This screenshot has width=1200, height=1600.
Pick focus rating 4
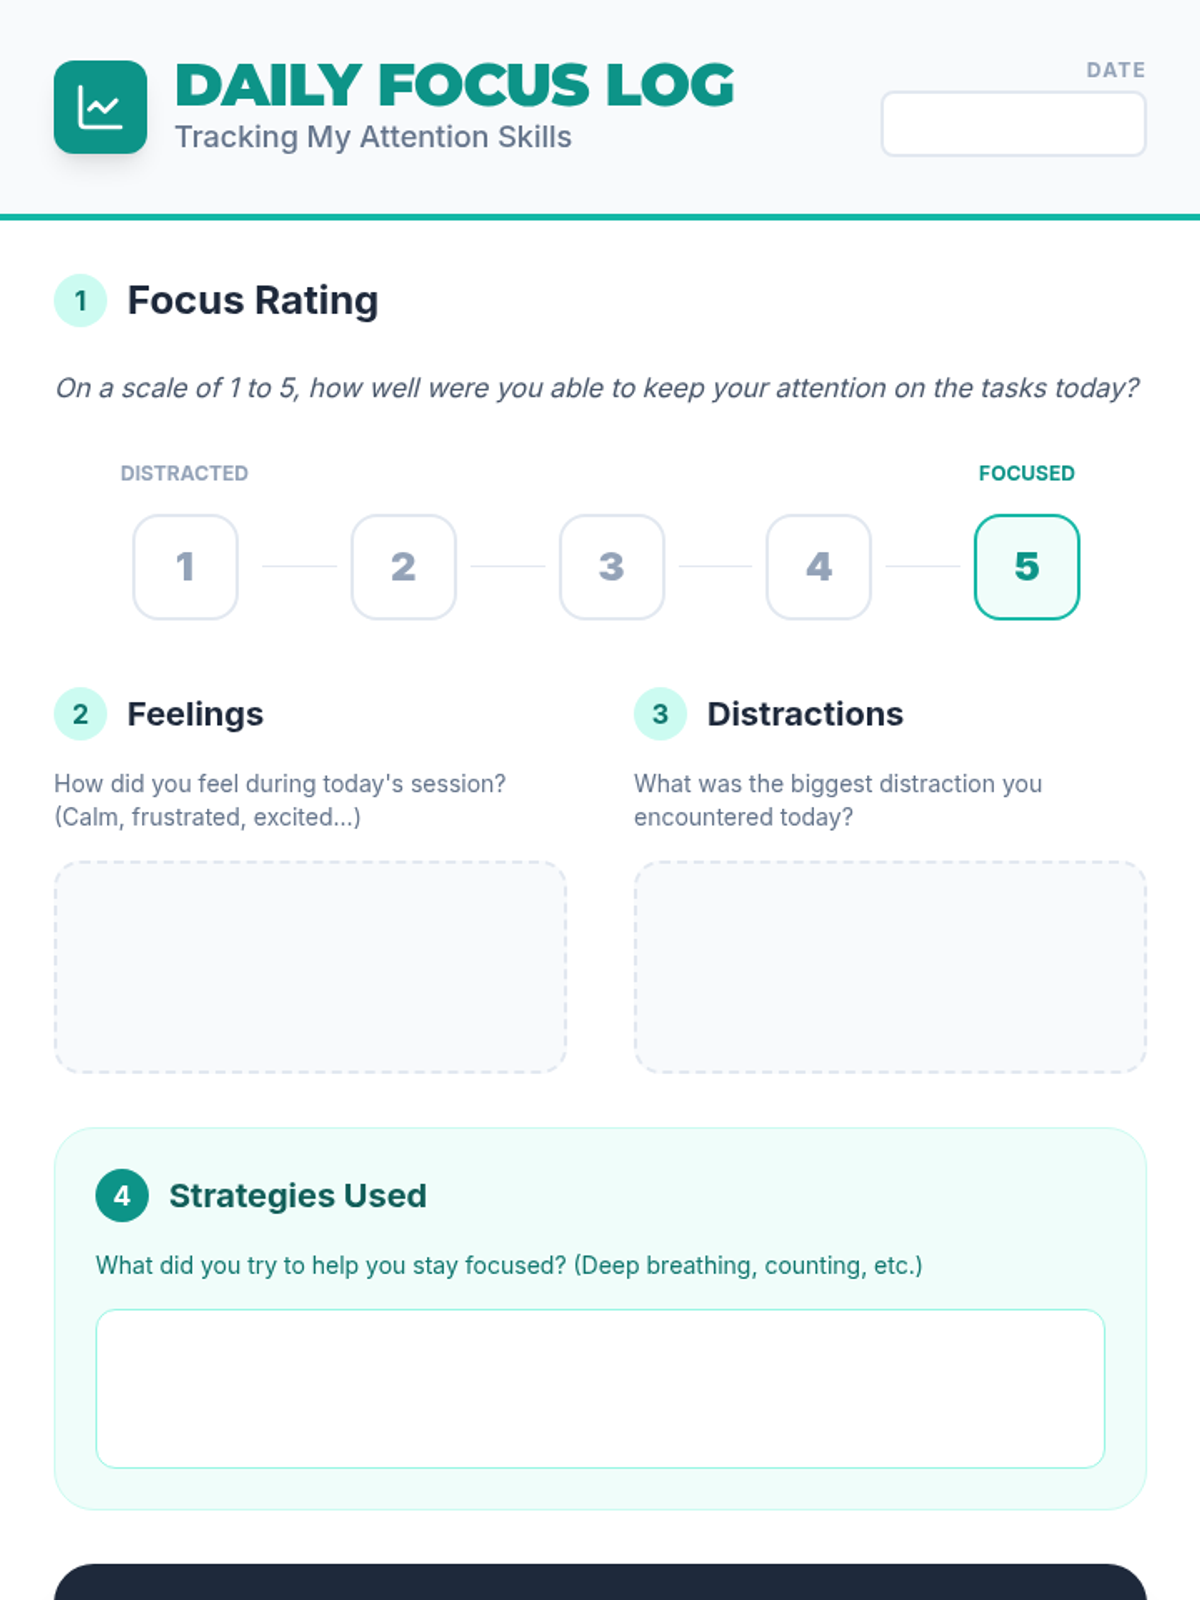[x=818, y=567]
